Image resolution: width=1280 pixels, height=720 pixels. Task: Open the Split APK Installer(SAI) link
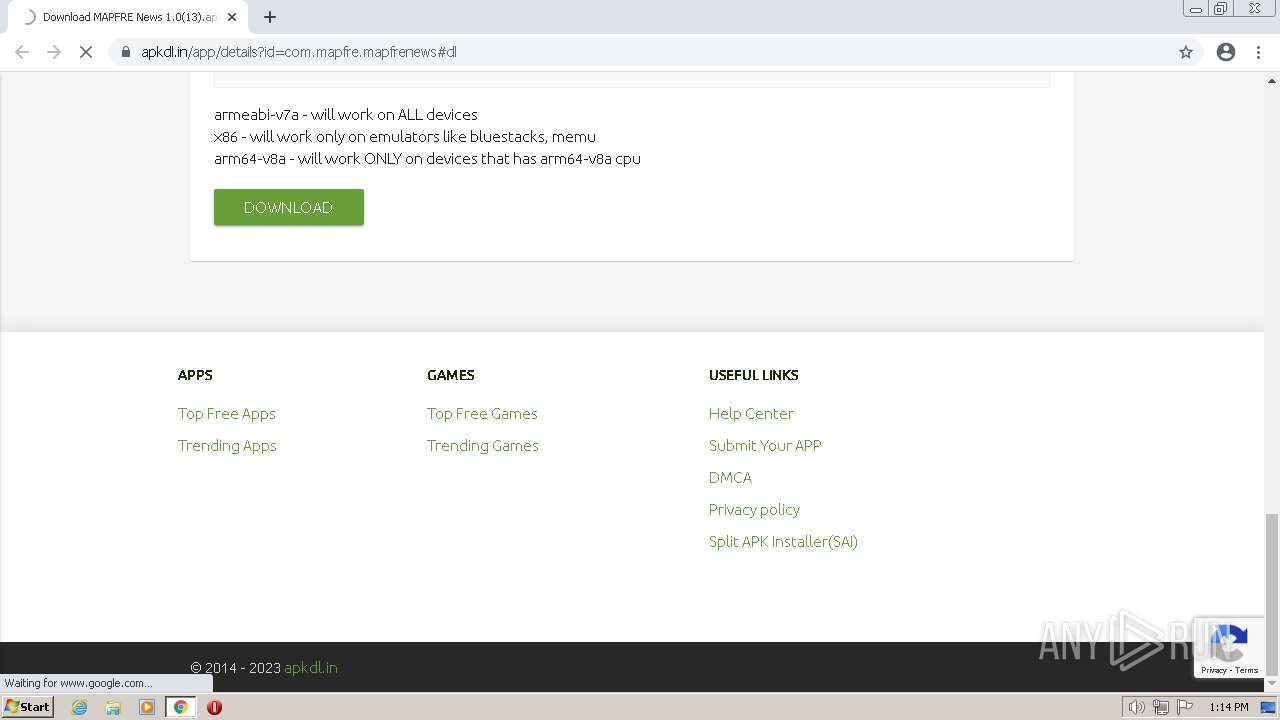click(x=783, y=541)
